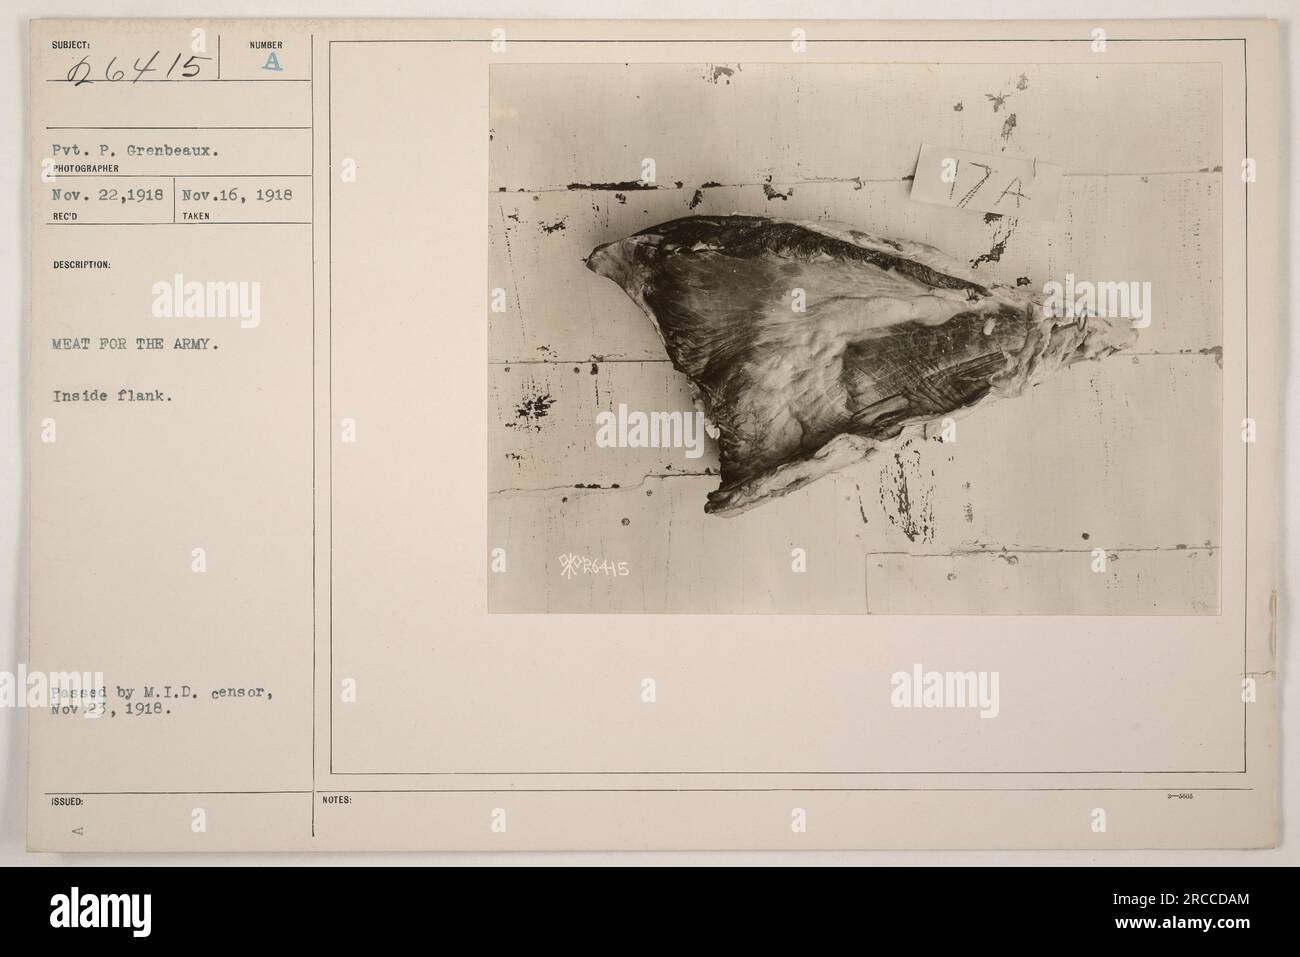Viewport: 1300px width, 957px height.
Task: Click the NOTES label
Action: (335, 800)
